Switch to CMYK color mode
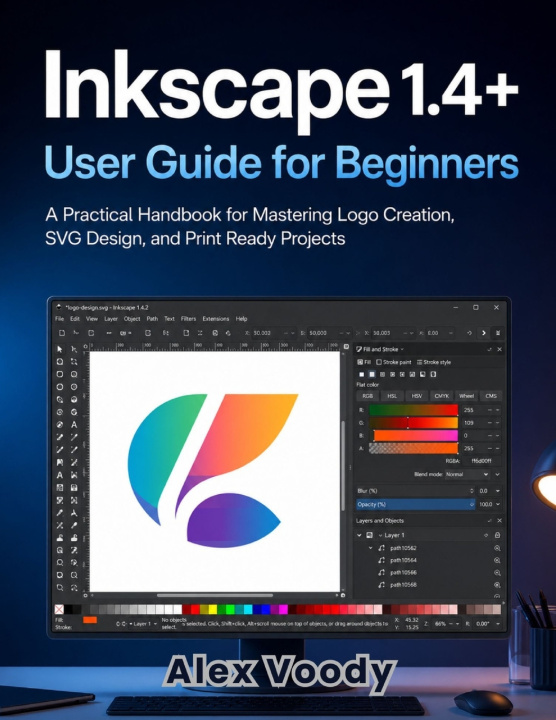Viewport: 556px width, 720px height. (441, 396)
